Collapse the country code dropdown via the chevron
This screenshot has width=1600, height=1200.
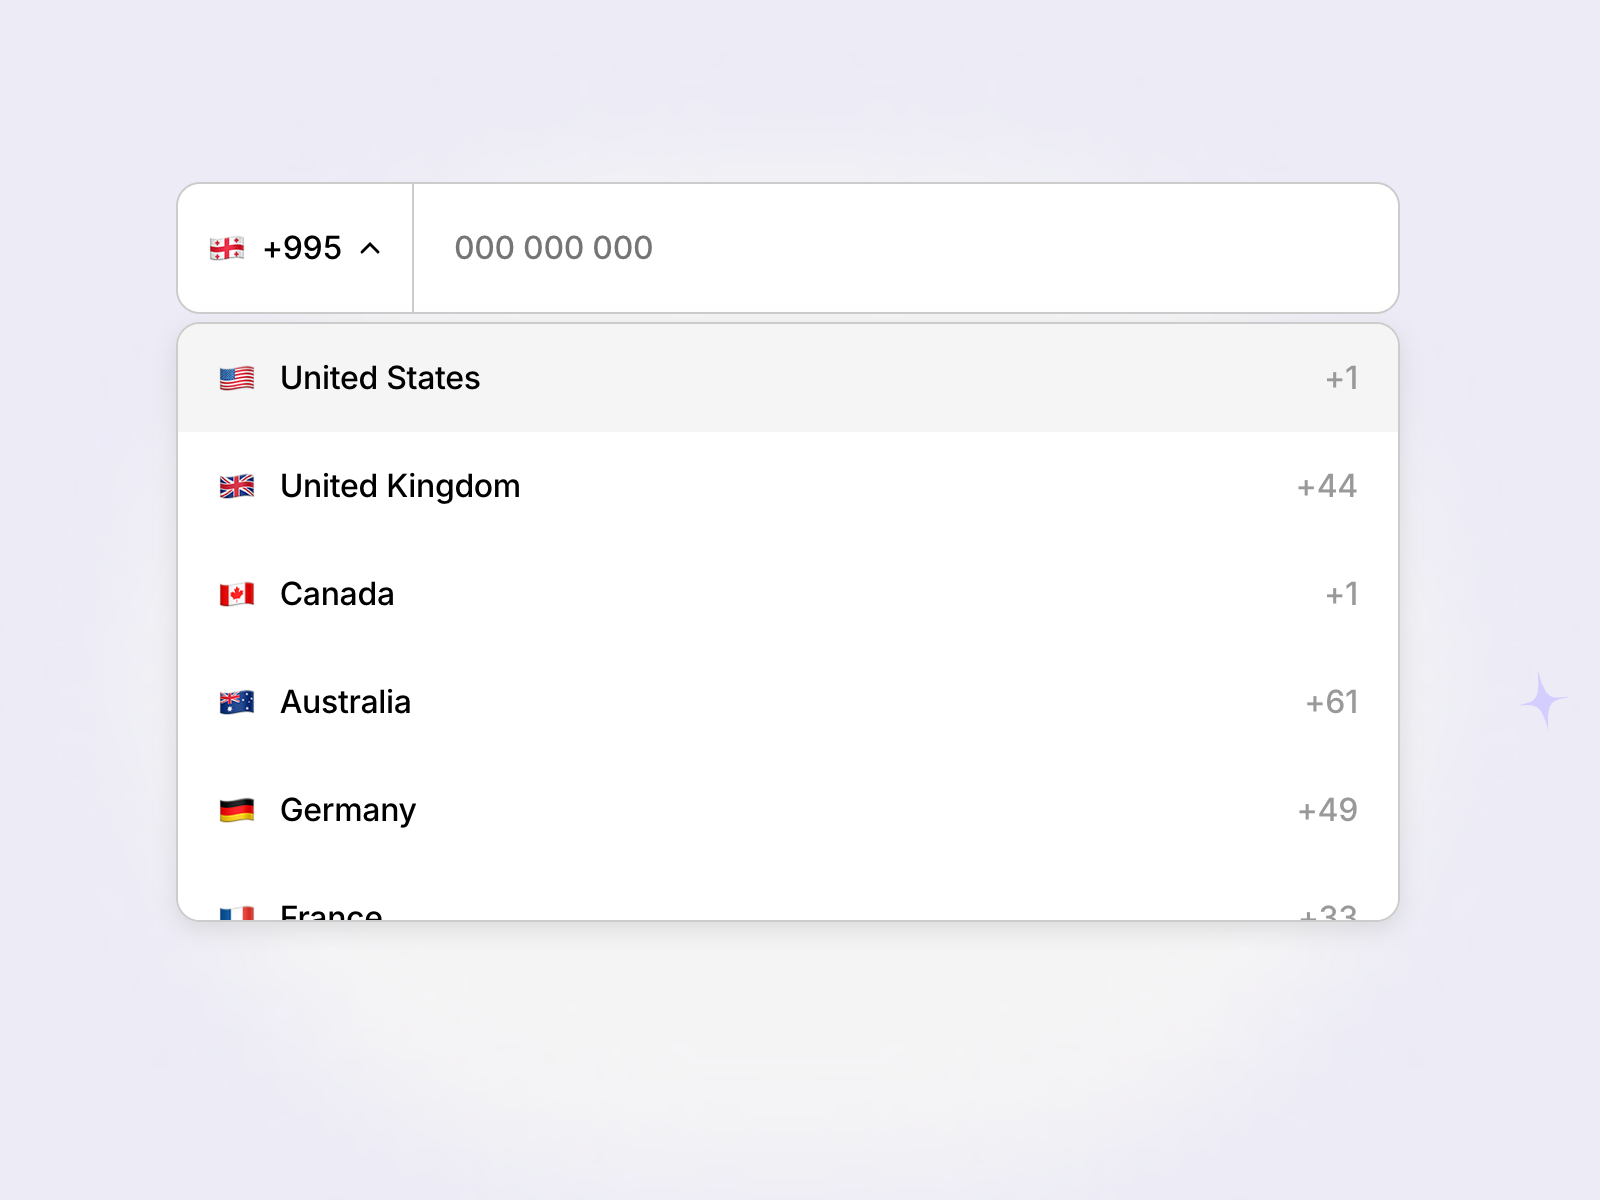point(371,248)
